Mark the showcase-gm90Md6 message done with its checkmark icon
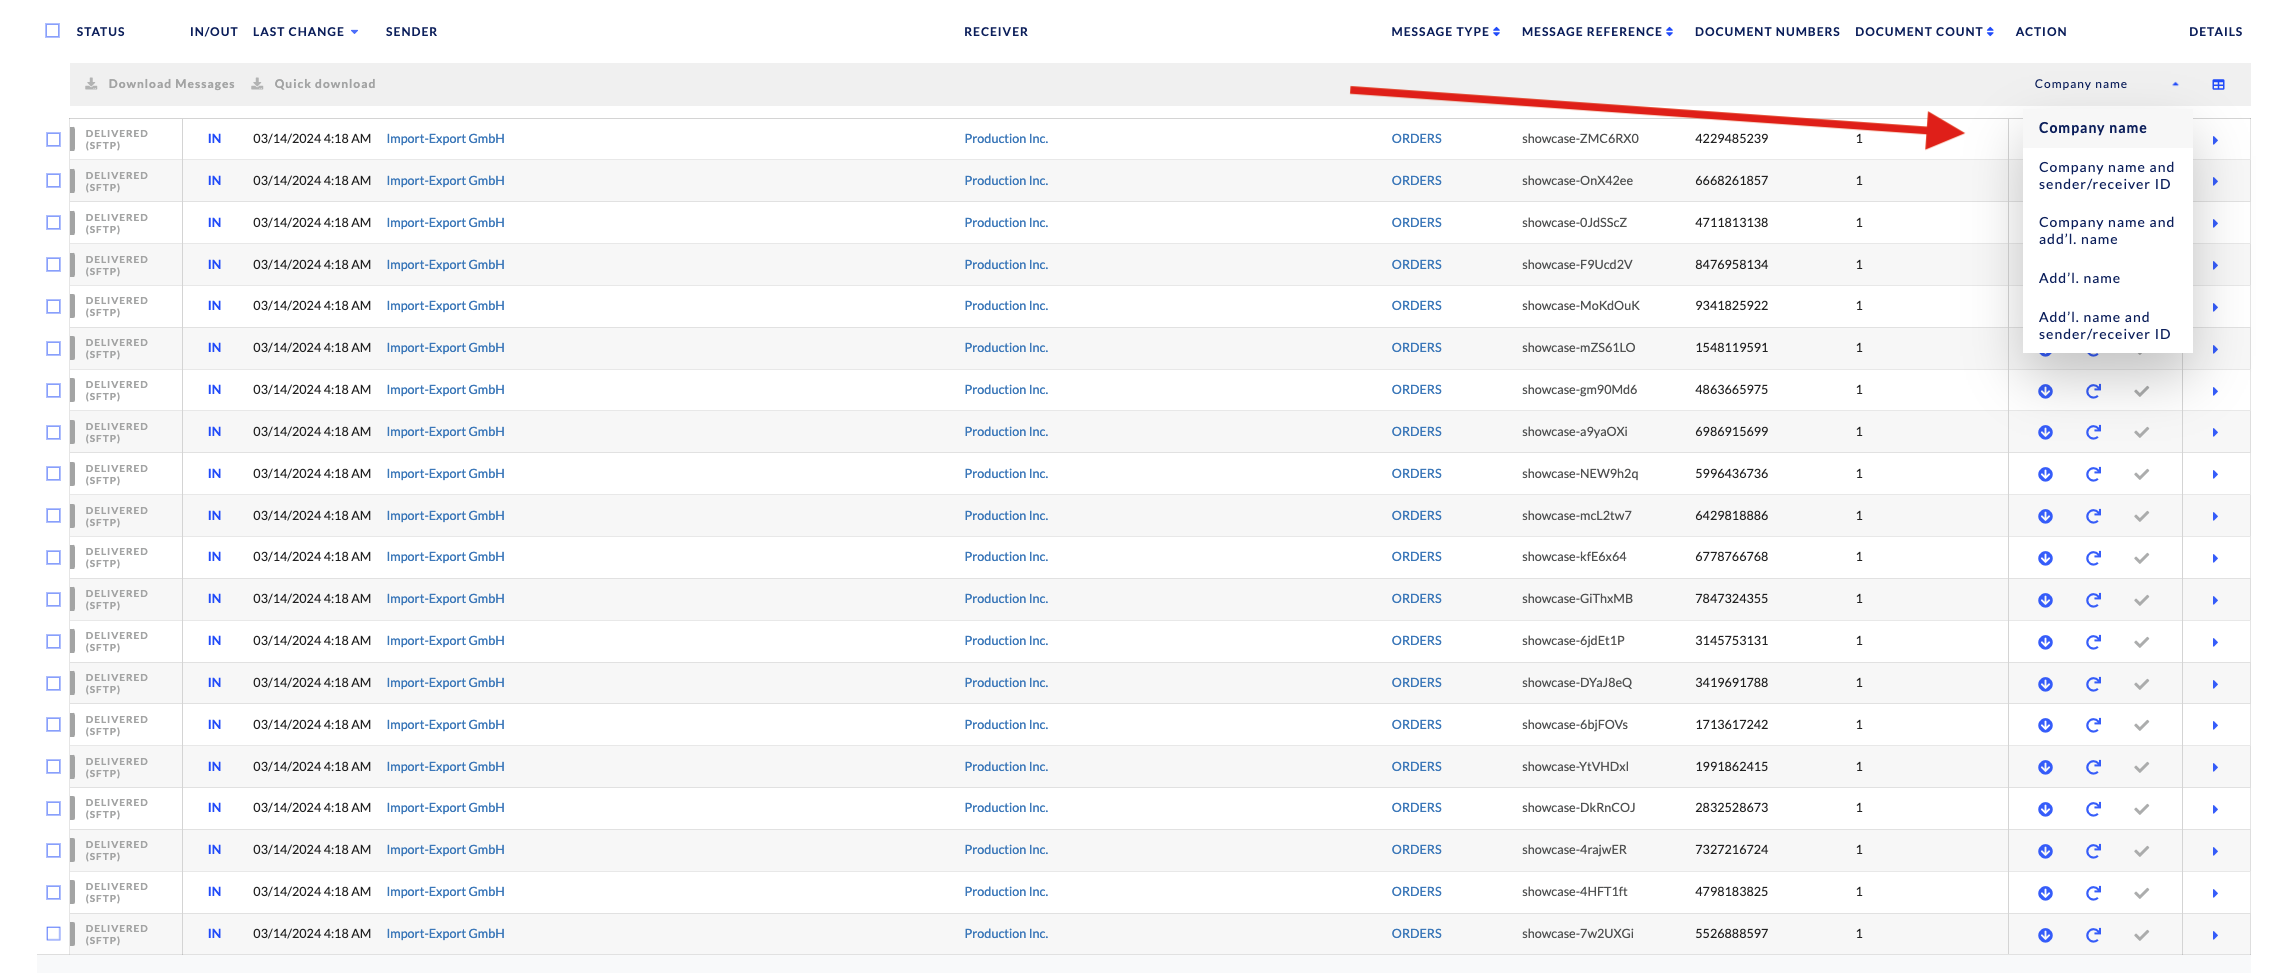This screenshot has height=973, width=2276. (x=2141, y=391)
